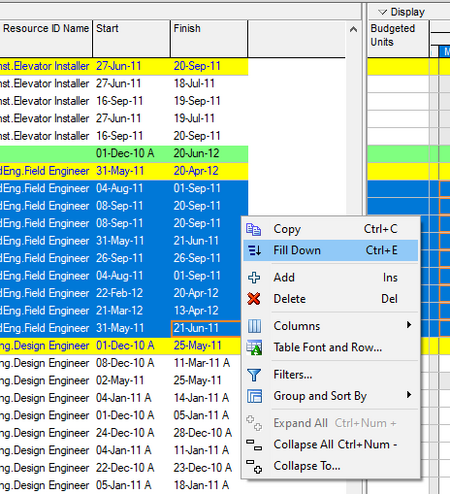Expand the Columns submenu arrow
The height and width of the screenshot is (494, 450).
click(x=409, y=325)
